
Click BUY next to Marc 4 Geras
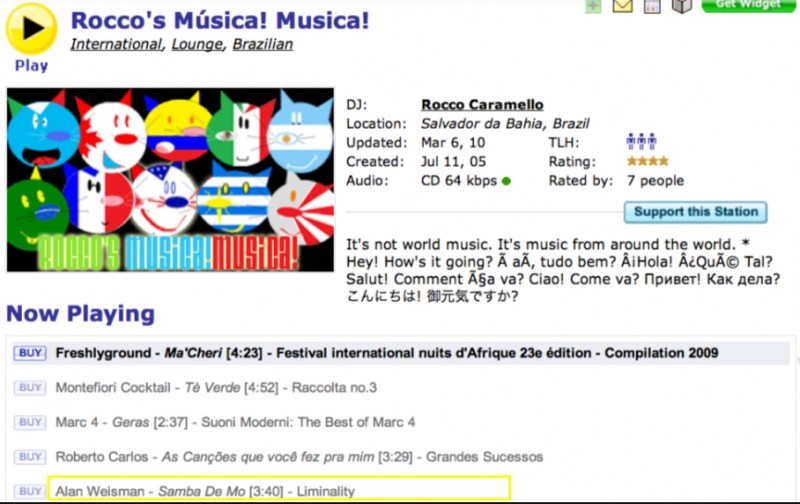(x=30, y=422)
